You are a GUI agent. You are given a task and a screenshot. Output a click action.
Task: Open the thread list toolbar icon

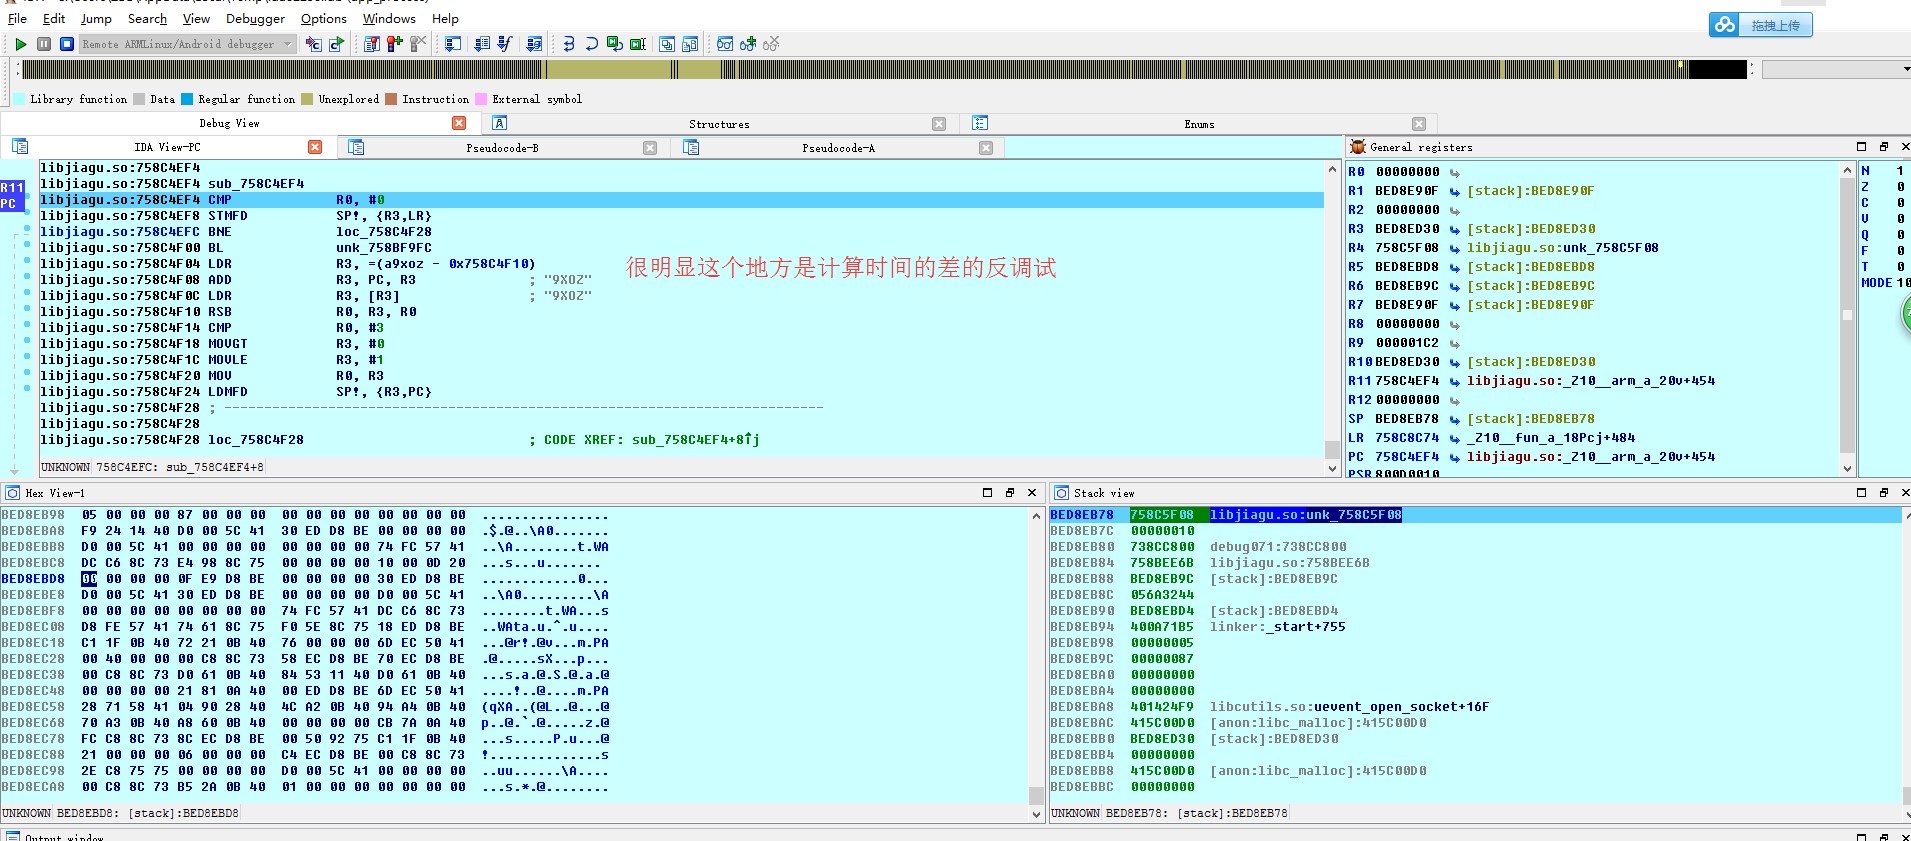click(482, 44)
